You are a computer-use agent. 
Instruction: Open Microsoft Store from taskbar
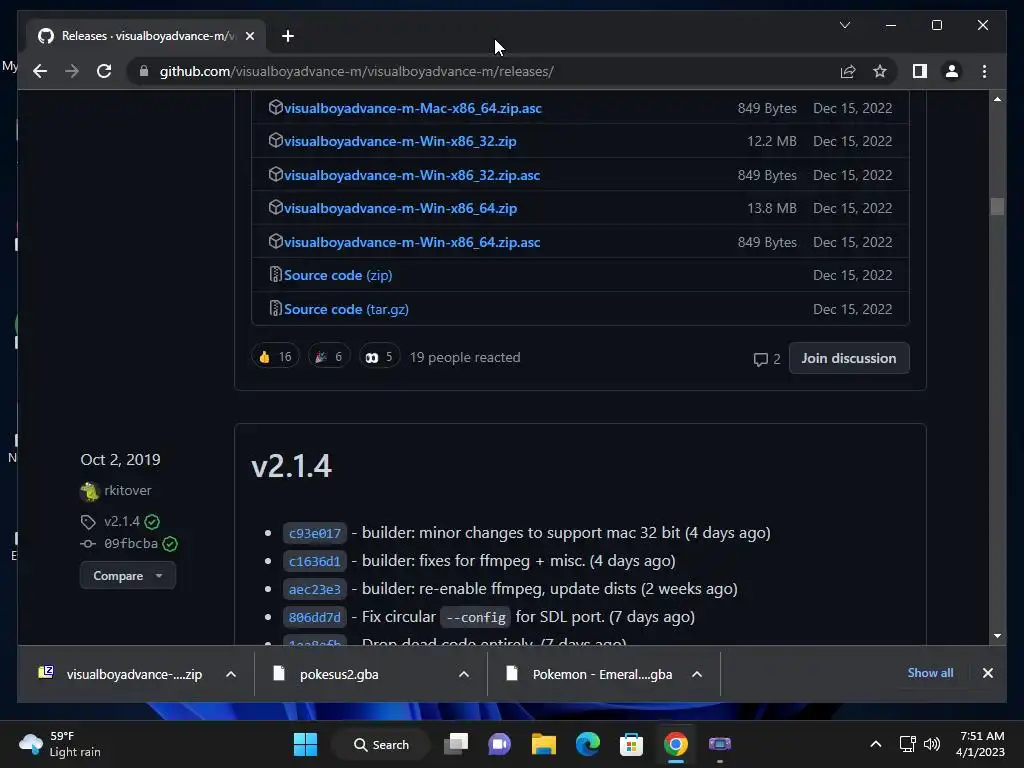point(631,744)
